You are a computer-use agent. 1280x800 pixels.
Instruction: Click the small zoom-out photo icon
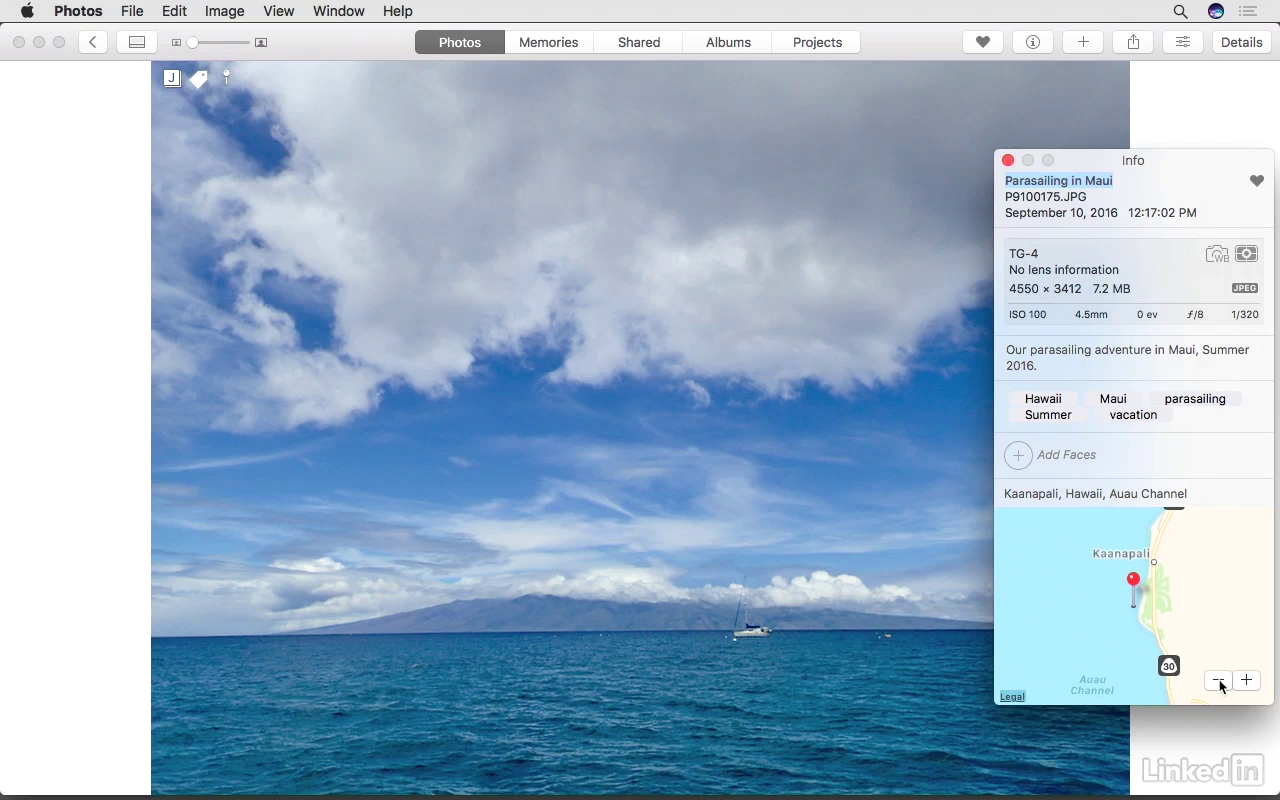click(x=176, y=43)
